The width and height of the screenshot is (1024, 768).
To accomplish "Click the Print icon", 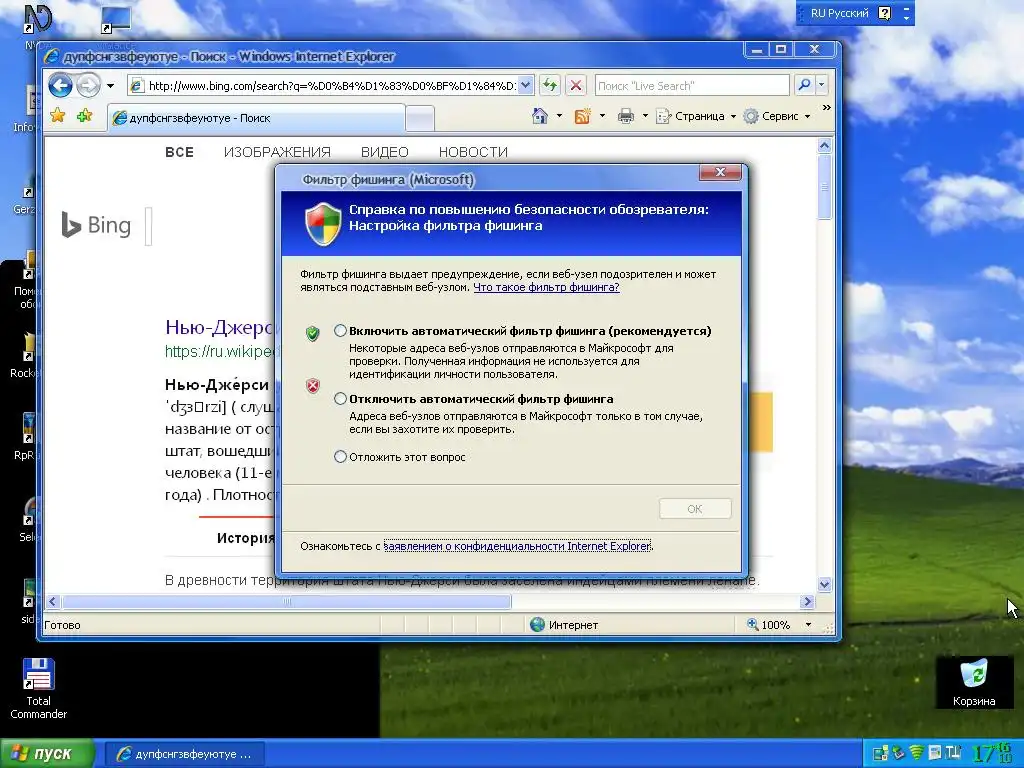I will click(626, 116).
